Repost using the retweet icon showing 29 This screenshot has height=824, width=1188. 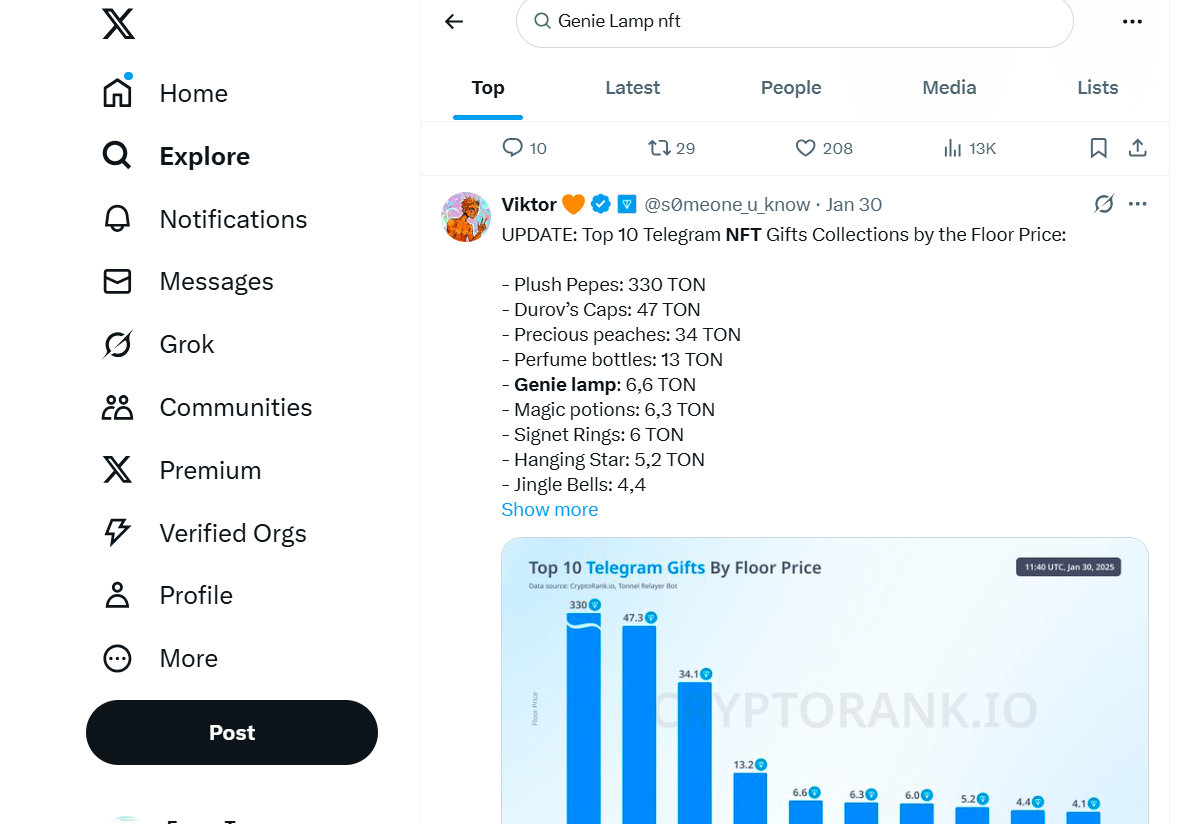point(659,148)
